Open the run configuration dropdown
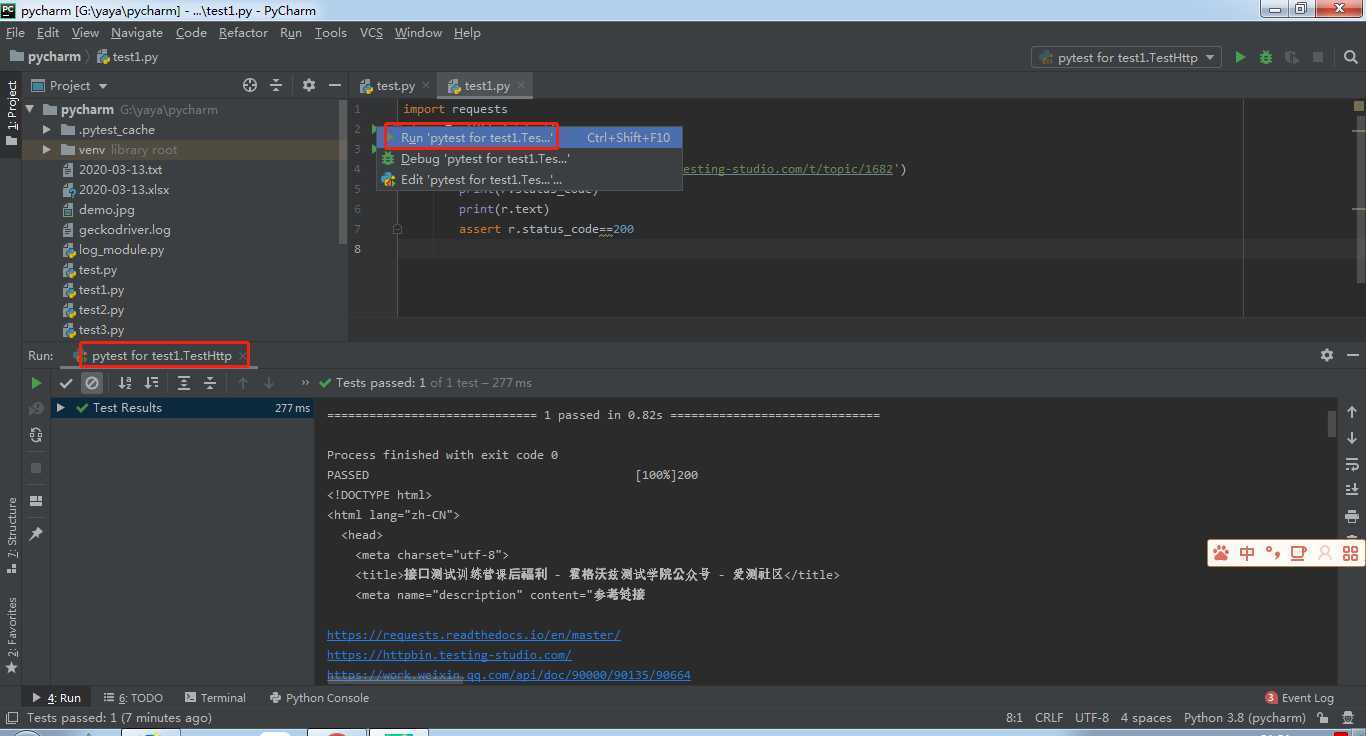 click(1126, 58)
